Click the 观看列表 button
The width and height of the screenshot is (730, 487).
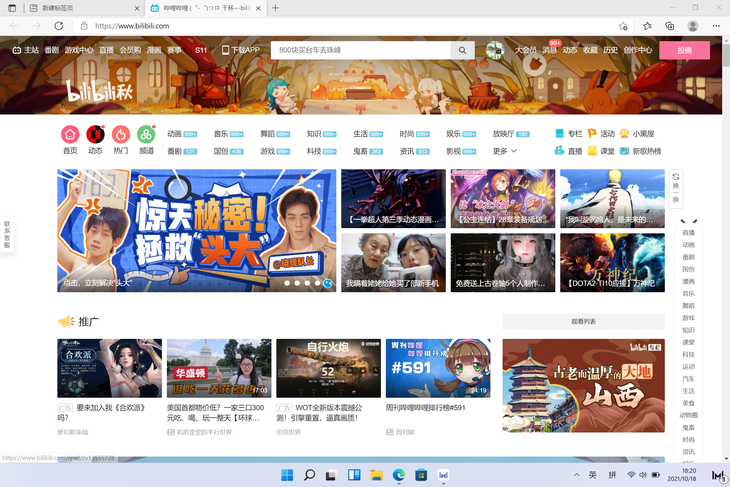point(583,322)
